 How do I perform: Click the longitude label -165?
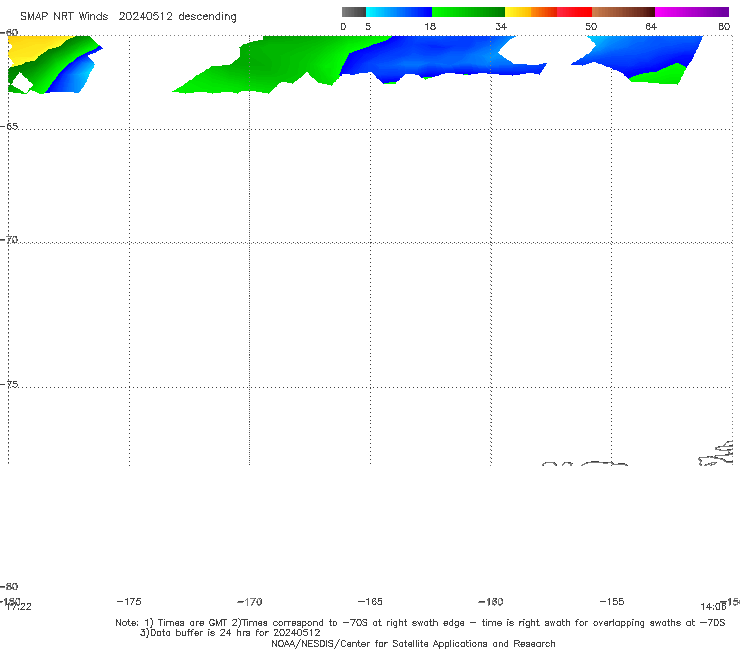pos(370,601)
